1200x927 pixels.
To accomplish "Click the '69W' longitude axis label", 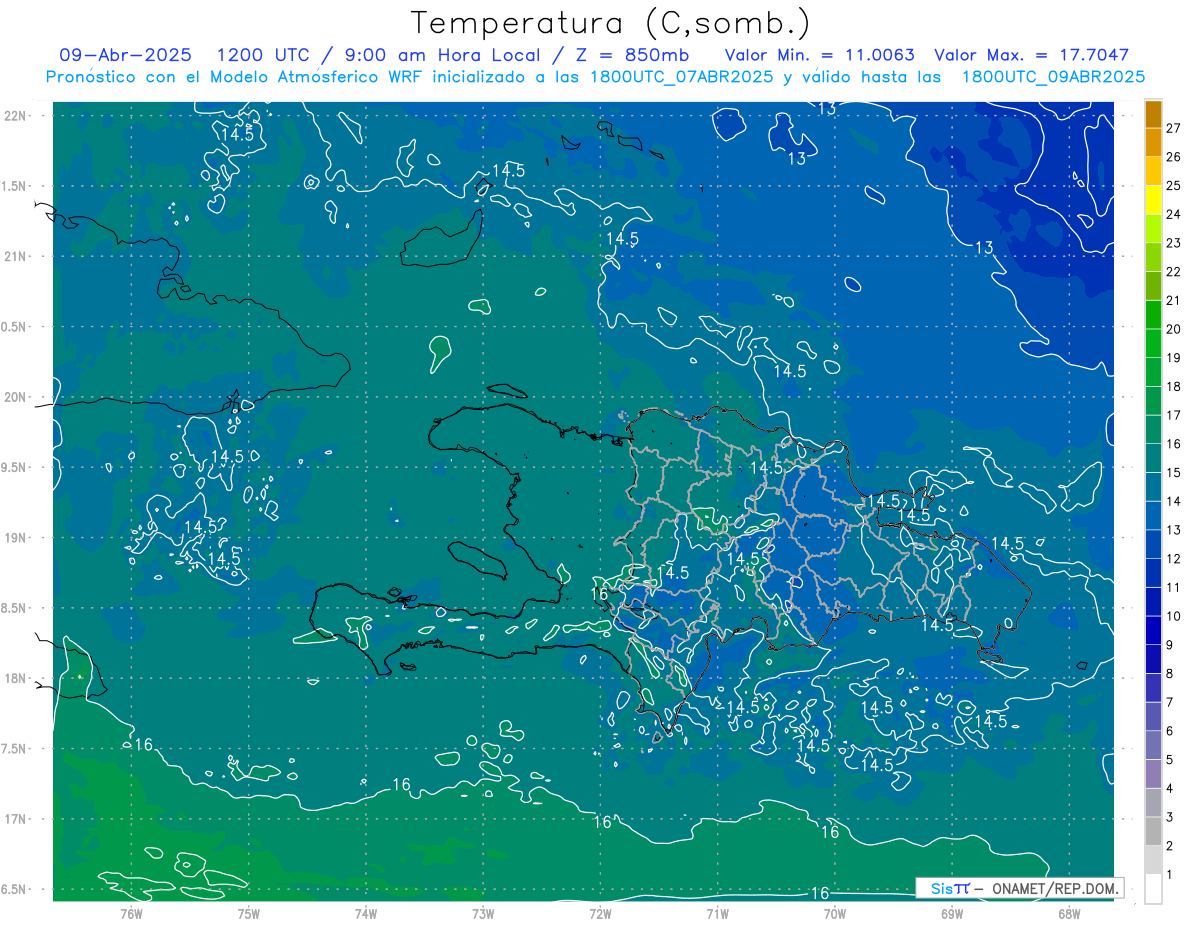I will (x=952, y=913).
